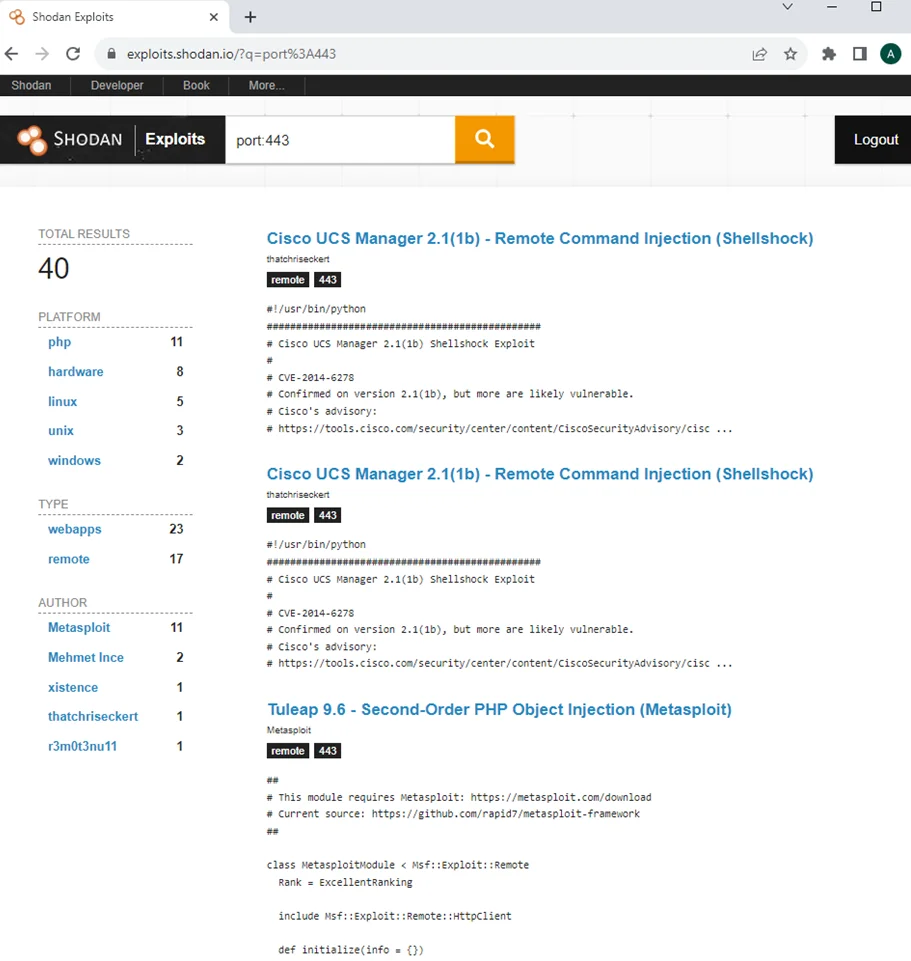The image size is (911, 961).
Task: Open the browser extensions puzzle icon
Action: click(x=828, y=53)
